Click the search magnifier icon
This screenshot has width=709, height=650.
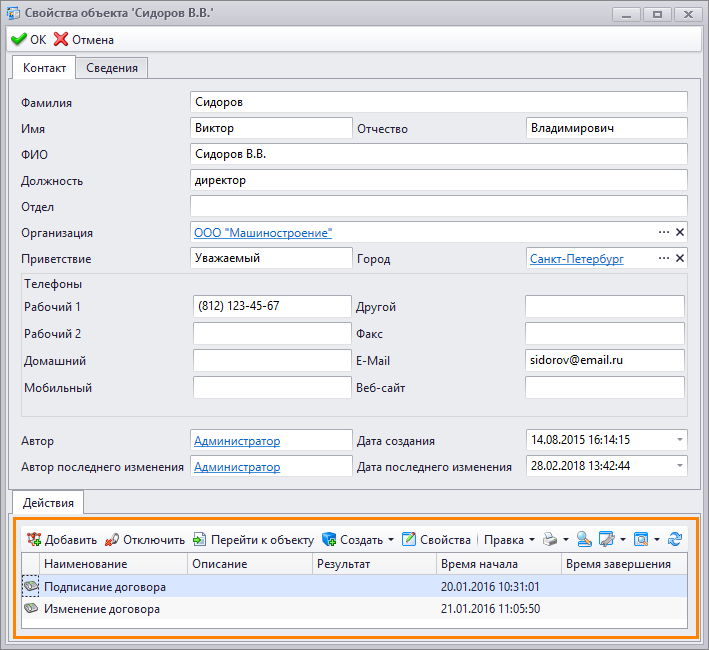[584, 539]
